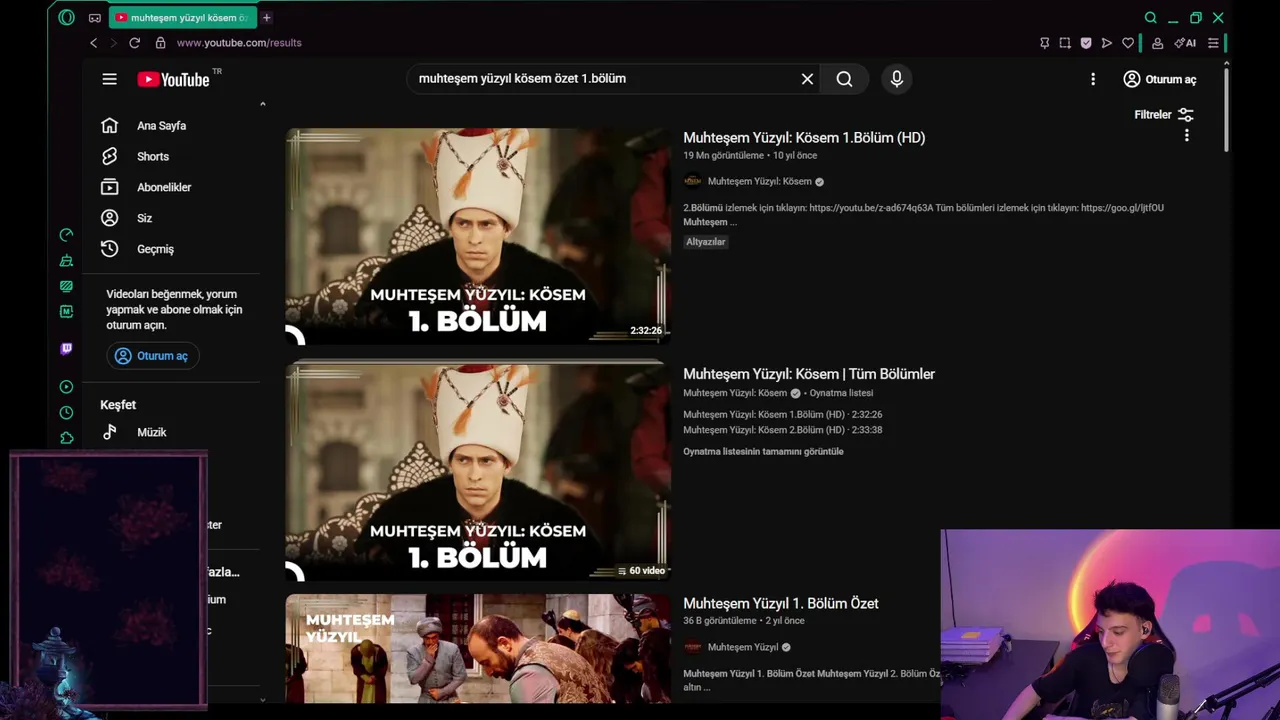Click Oturum aç in the top bar
1280x720 pixels.
coord(1160,79)
